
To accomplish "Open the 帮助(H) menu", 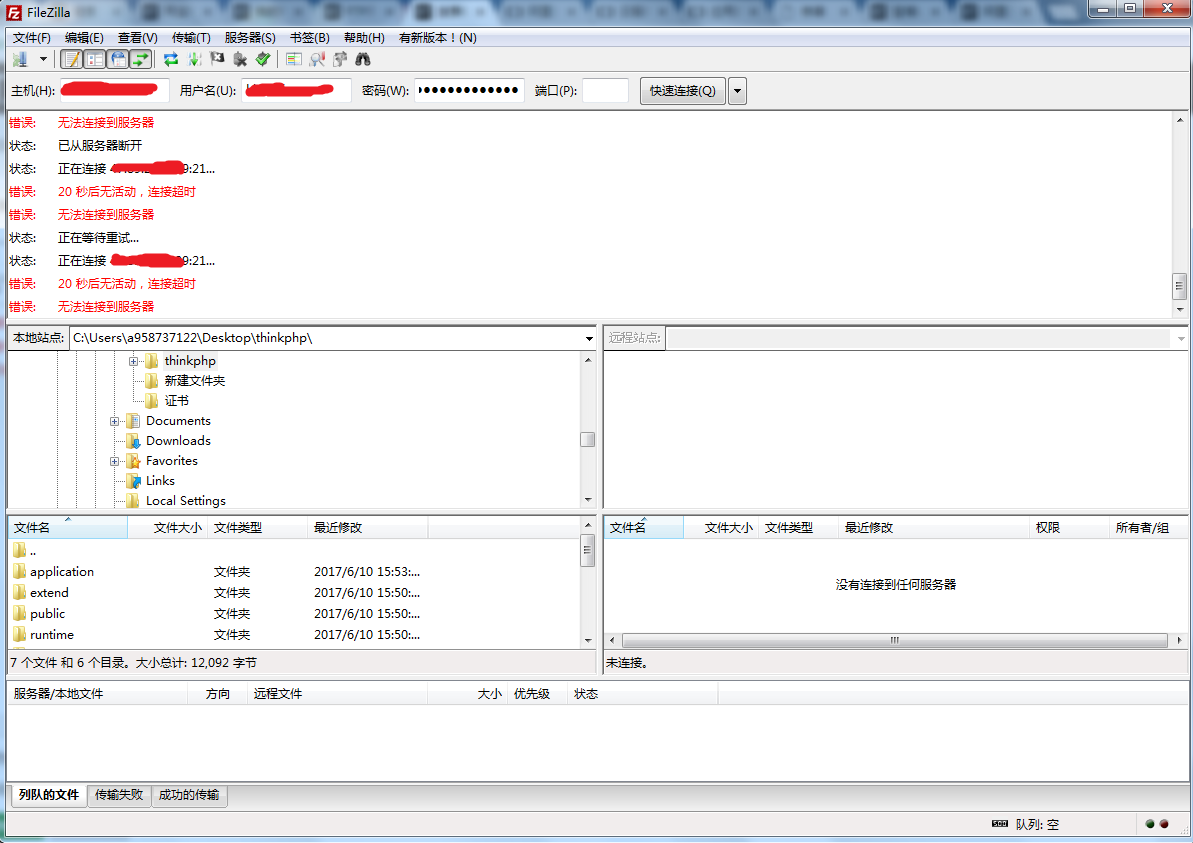I will [x=364, y=38].
